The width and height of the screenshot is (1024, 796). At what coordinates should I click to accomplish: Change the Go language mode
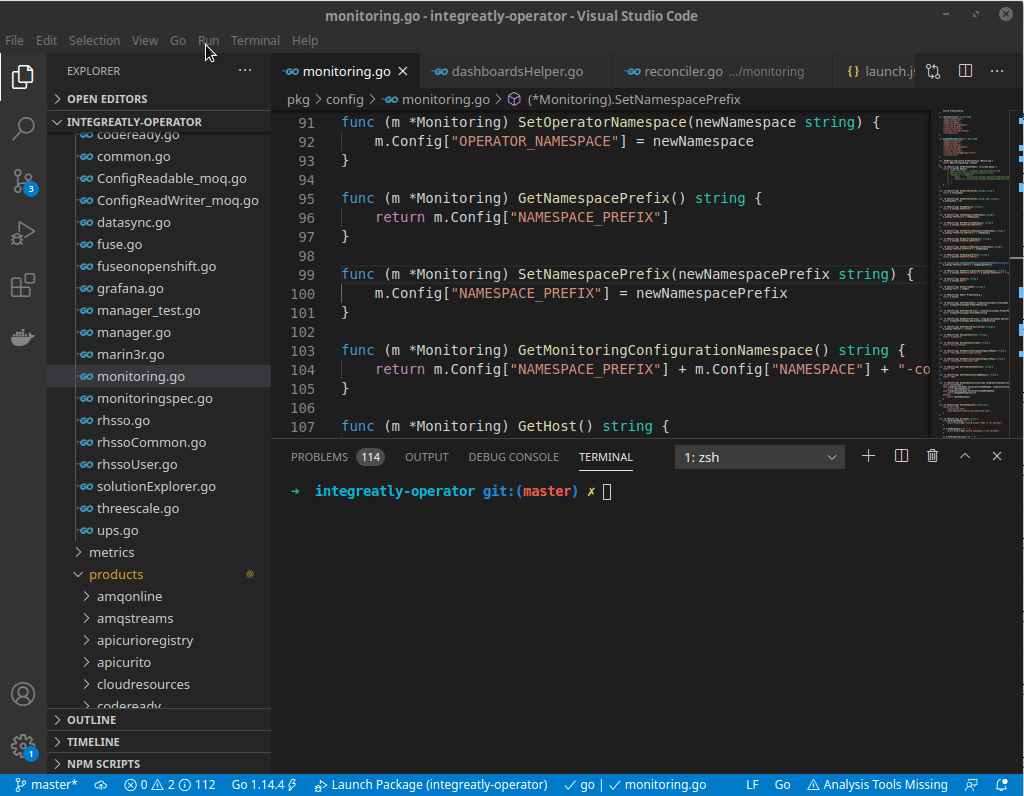782,785
